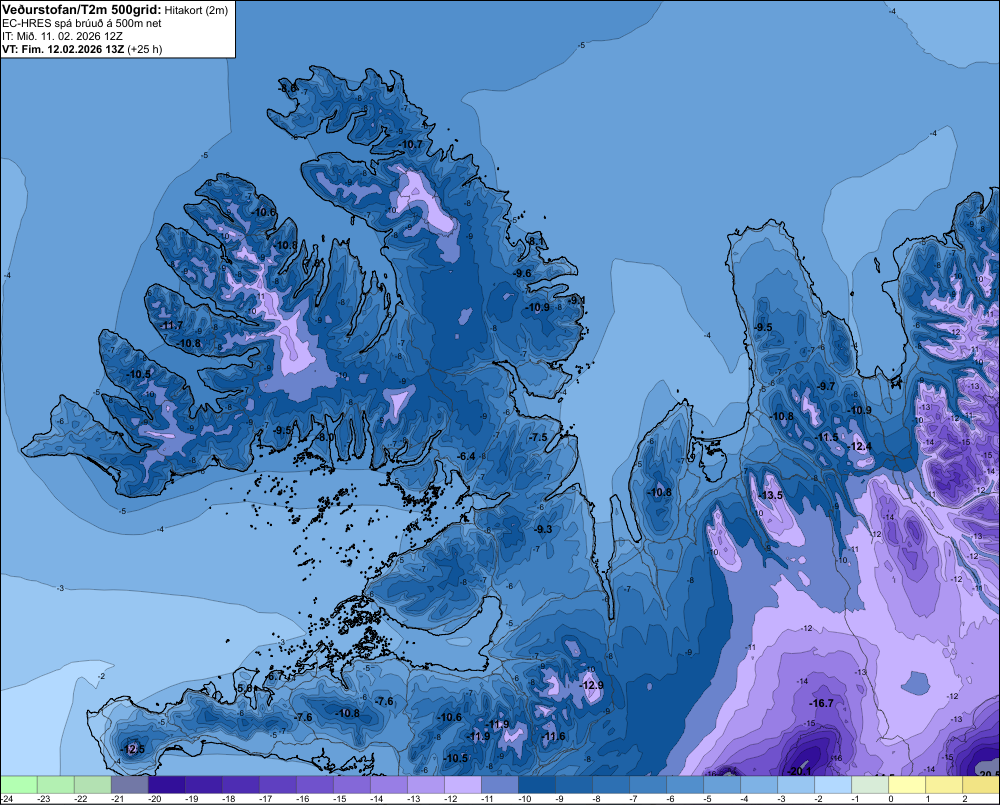Click the -16.7 temperature value on the map
This screenshot has height=805, width=1000.
[821, 703]
